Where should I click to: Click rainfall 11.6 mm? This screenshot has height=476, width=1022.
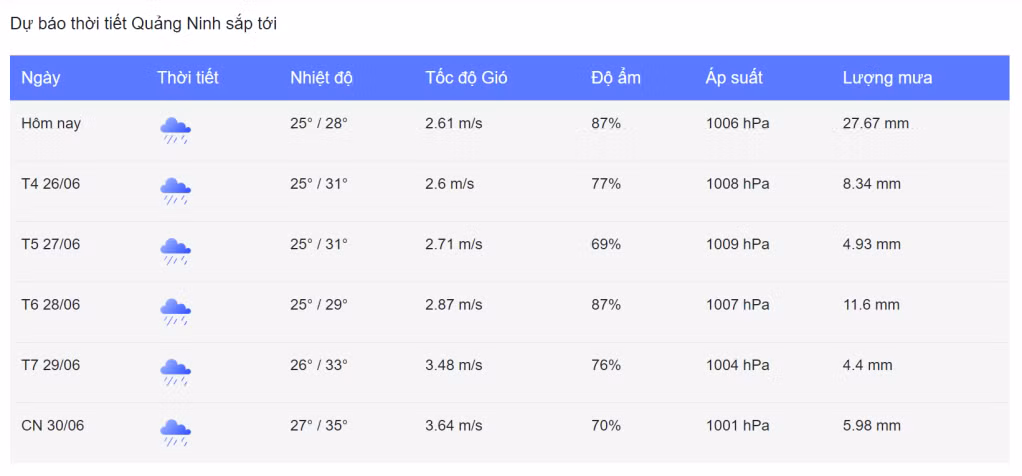(x=871, y=305)
